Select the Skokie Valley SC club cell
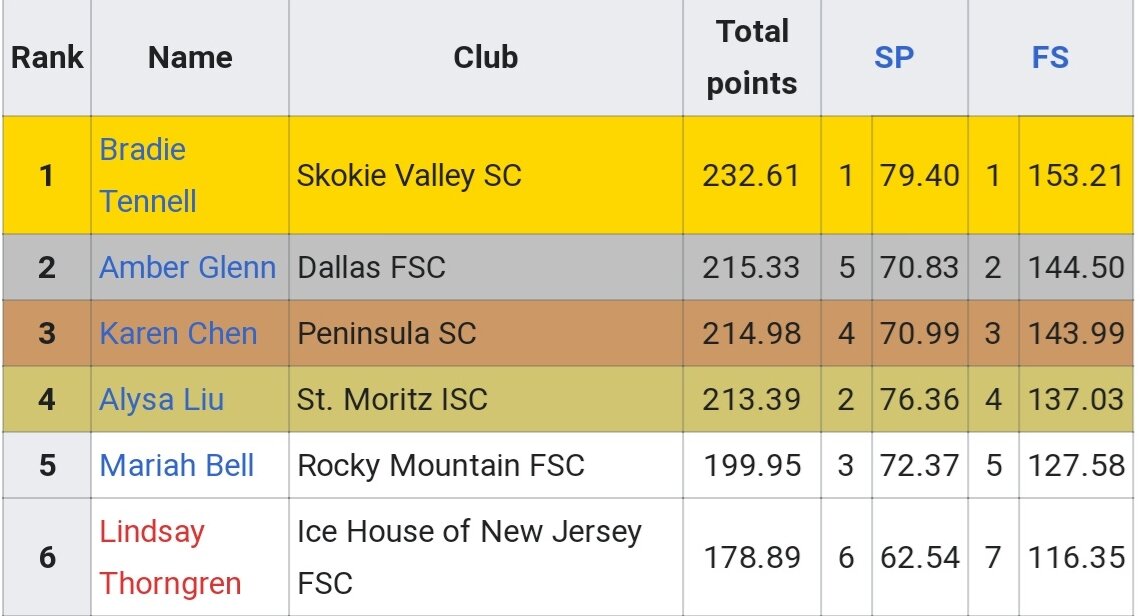The width and height of the screenshot is (1140, 616). click(x=486, y=175)
